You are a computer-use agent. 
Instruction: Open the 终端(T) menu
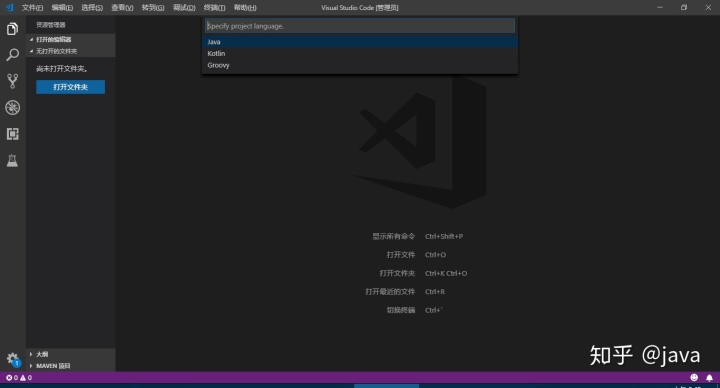click(x=214, y=8)
